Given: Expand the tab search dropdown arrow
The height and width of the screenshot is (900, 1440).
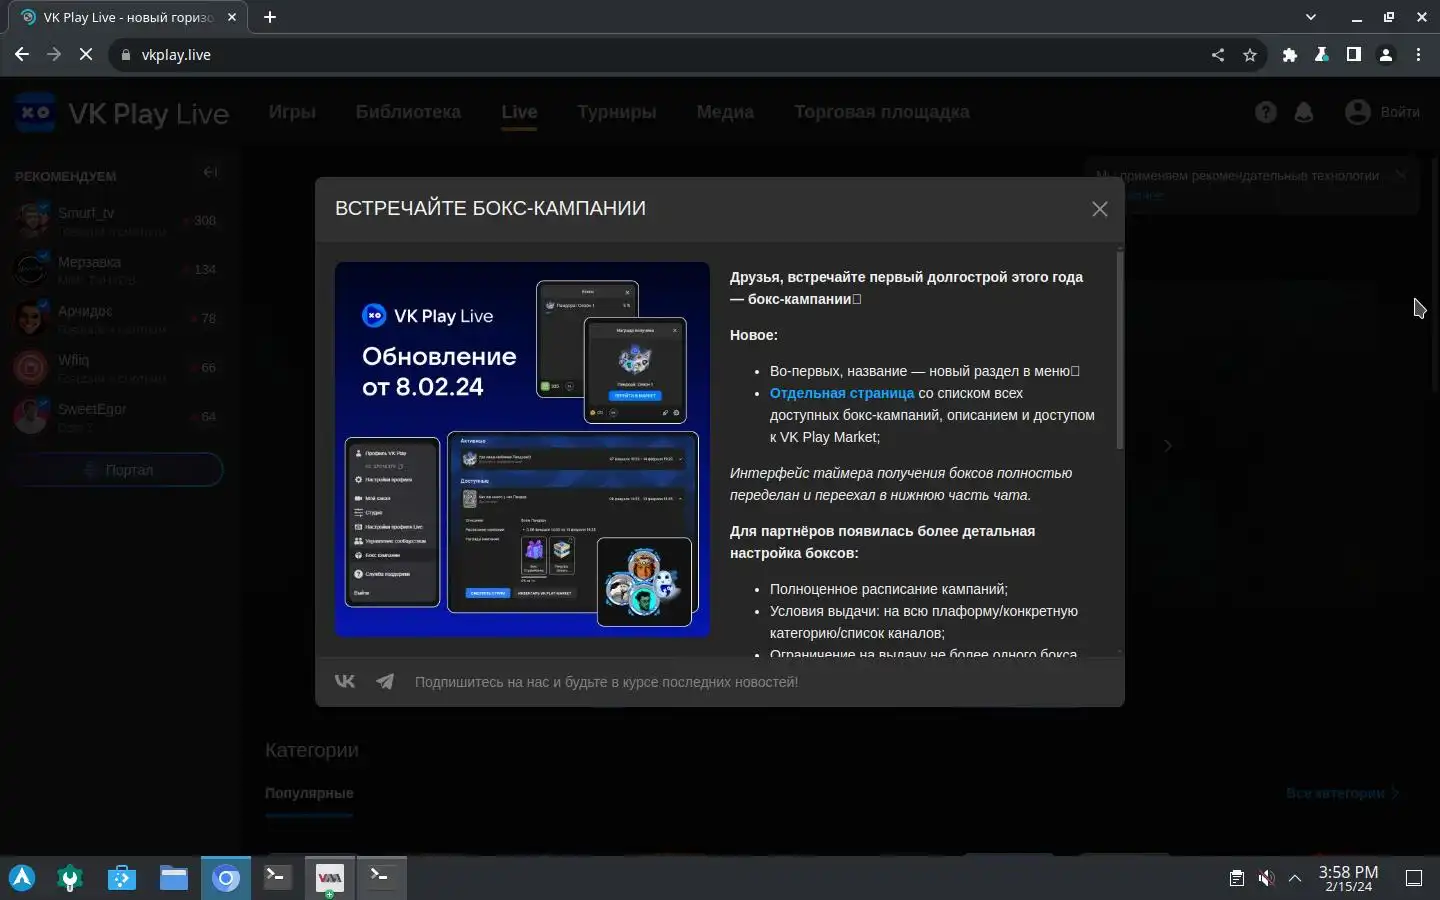Looking at the screenshot, I should (1311, 17).
